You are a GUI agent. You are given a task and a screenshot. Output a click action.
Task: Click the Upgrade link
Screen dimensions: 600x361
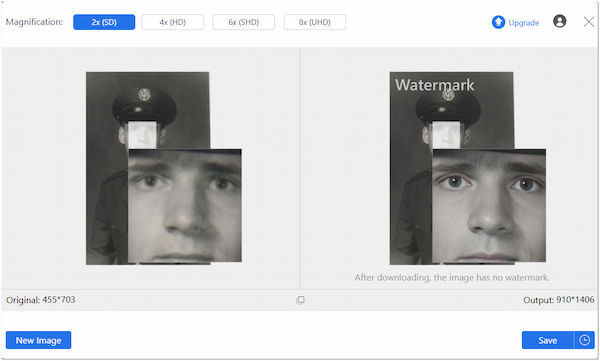pyautogui.click(x=523, y=23)
